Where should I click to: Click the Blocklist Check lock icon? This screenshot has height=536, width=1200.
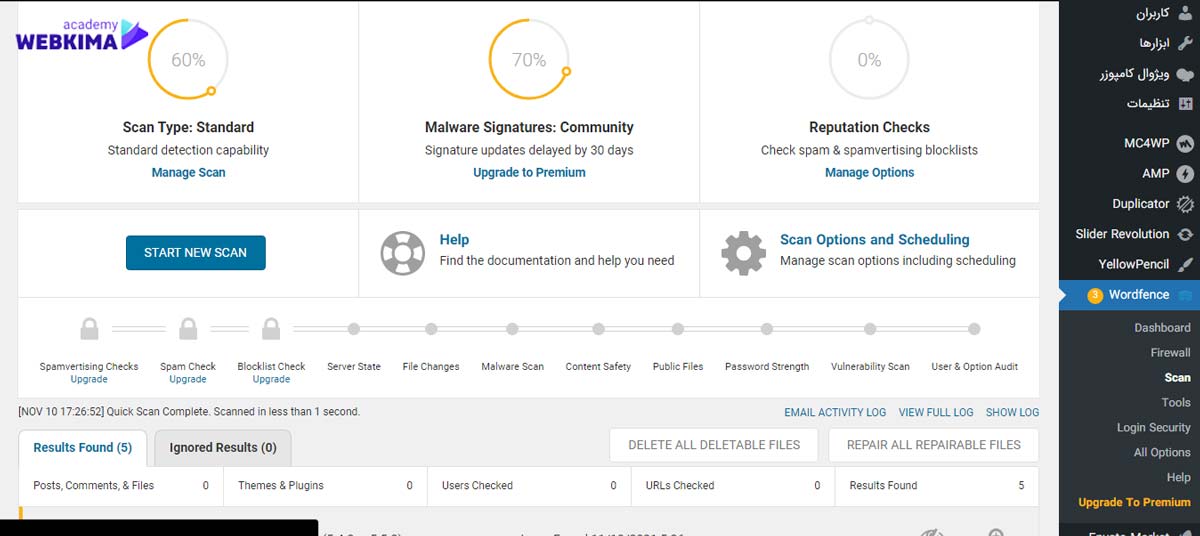click(x=271, y=329)
